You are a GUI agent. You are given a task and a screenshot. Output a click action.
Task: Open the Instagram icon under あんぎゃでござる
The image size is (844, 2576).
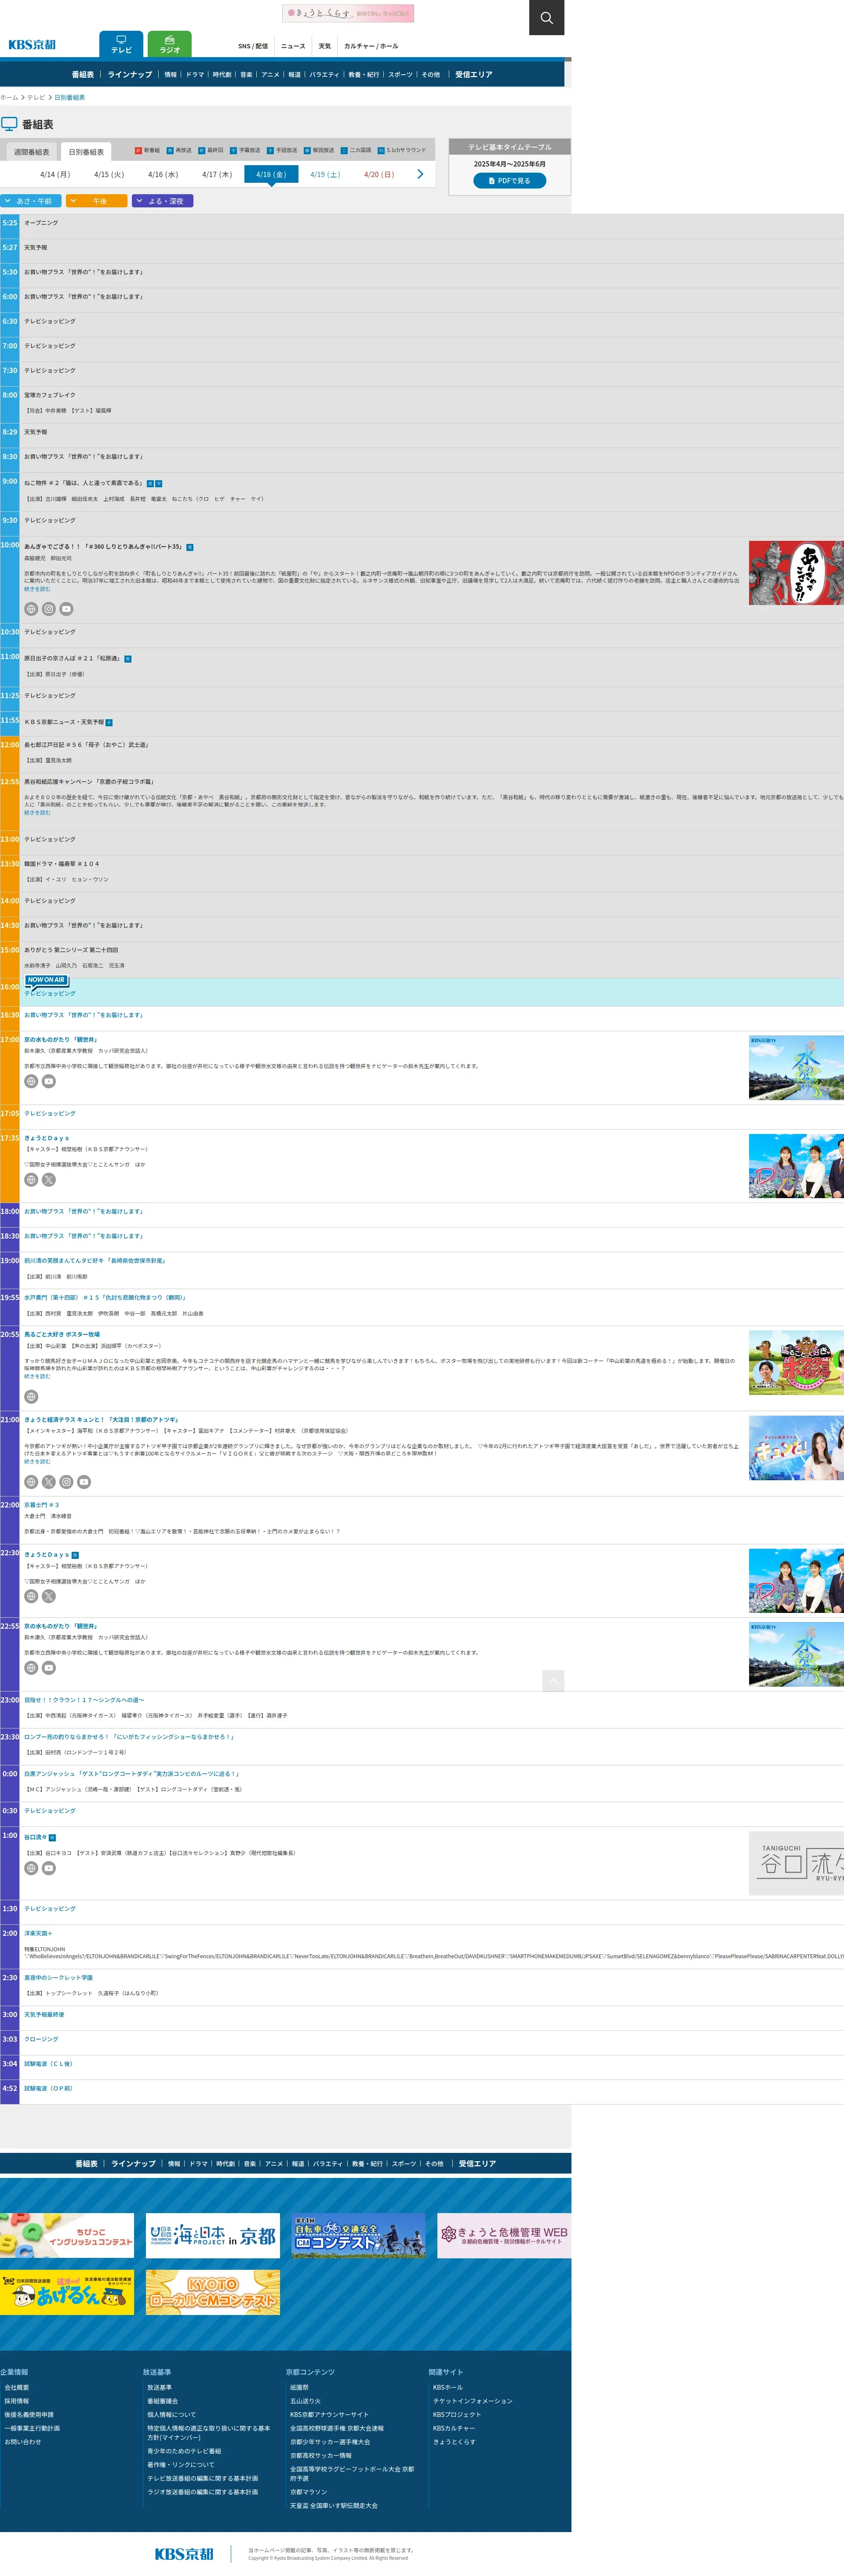click(48, 609)
